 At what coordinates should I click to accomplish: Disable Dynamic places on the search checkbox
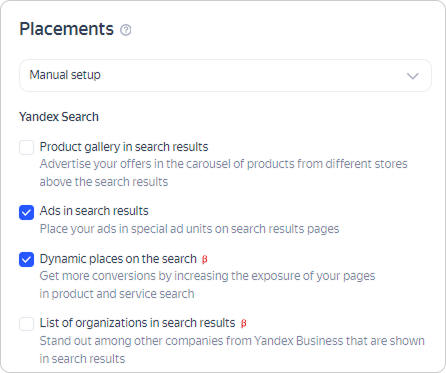(27, 259)
